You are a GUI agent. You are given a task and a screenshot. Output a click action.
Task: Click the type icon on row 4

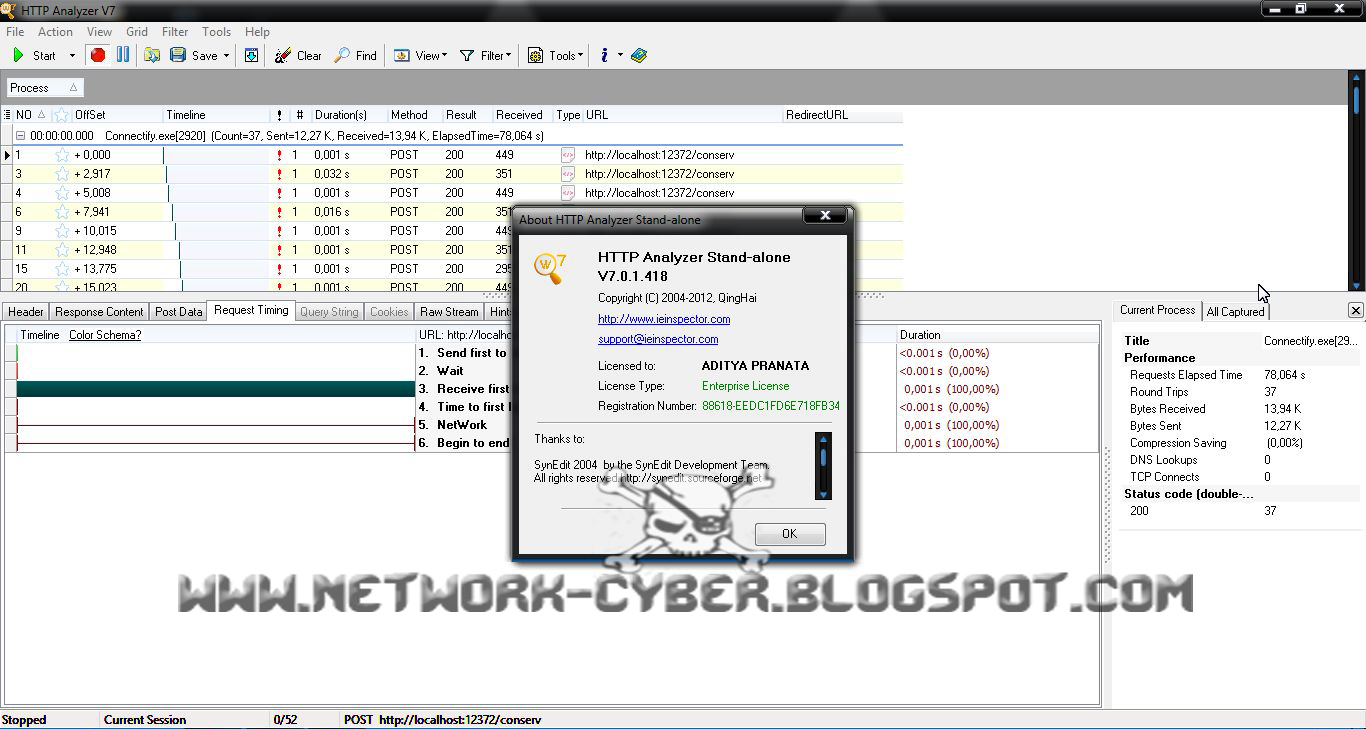click(568, 193)
